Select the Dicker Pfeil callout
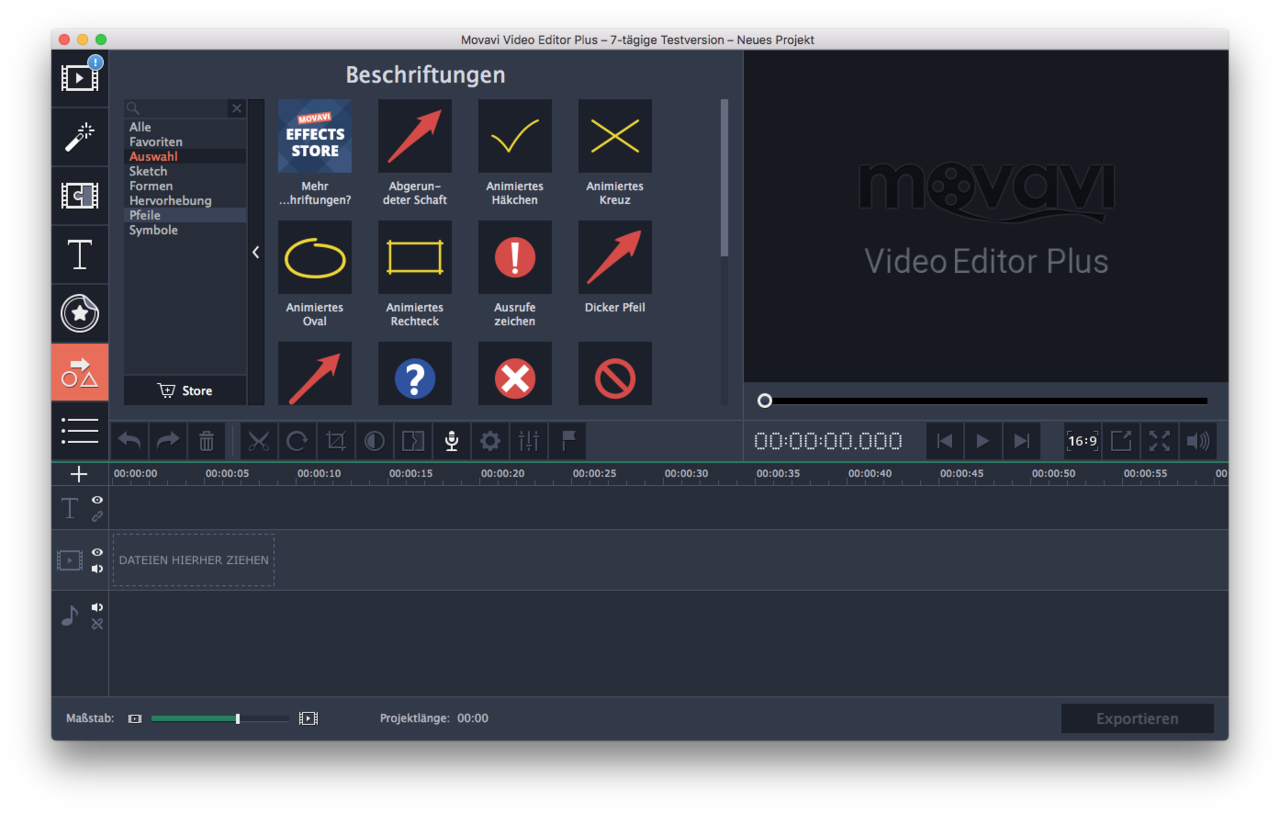1280x814 pixels. tap(615, 257)
